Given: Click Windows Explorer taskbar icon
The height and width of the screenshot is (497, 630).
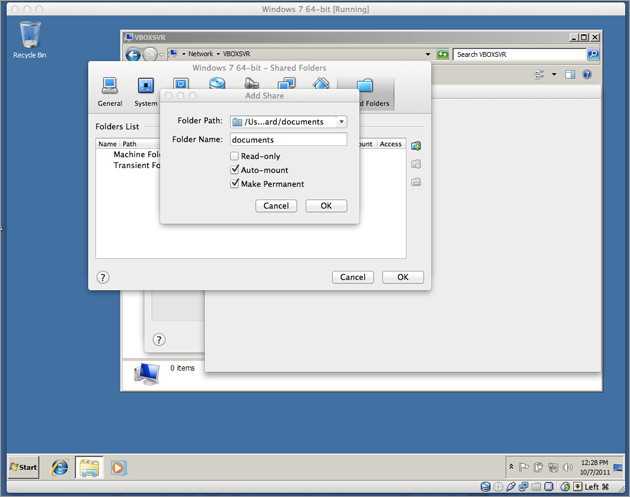Looking at the screenshot, I should tap(89, 467).
